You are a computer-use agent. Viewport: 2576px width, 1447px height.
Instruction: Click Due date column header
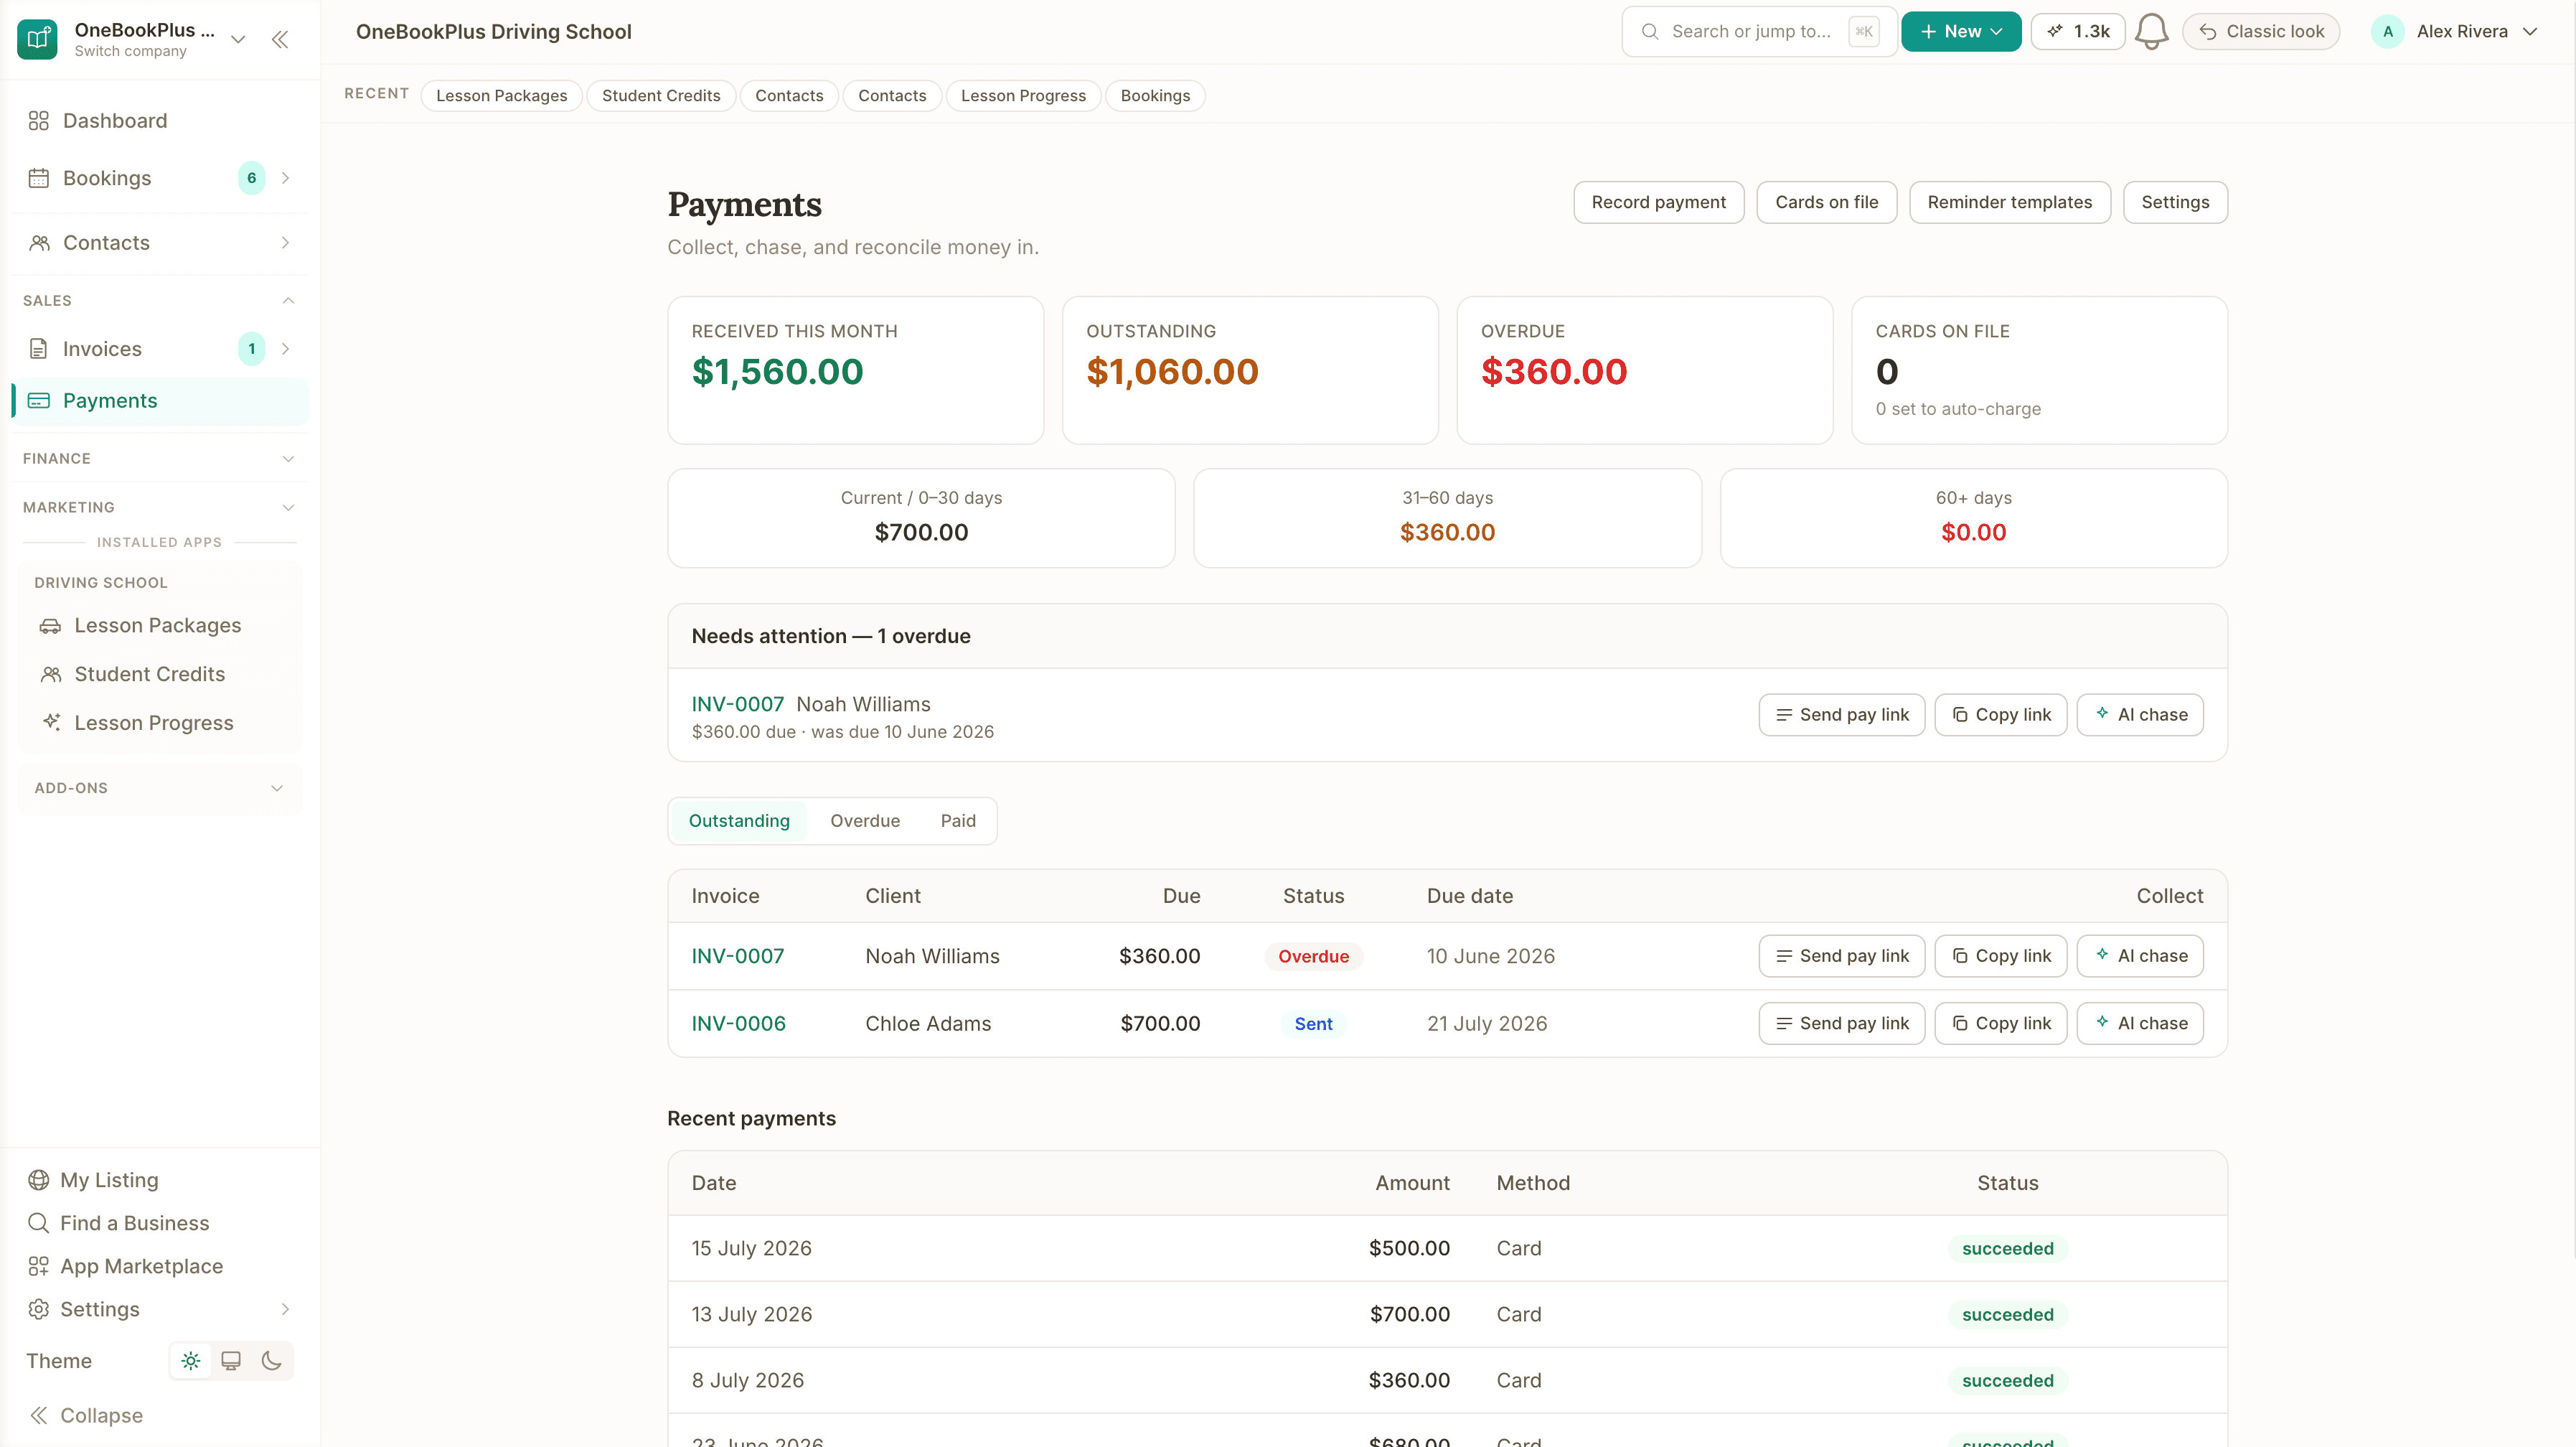pos(1469,897)
